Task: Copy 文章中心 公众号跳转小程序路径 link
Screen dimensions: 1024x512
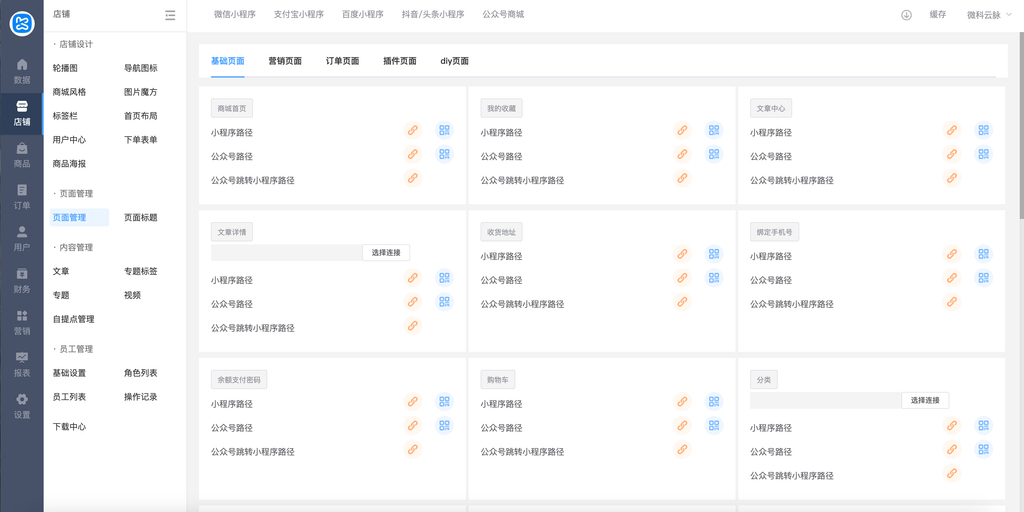Action: [x=952, y=178]
